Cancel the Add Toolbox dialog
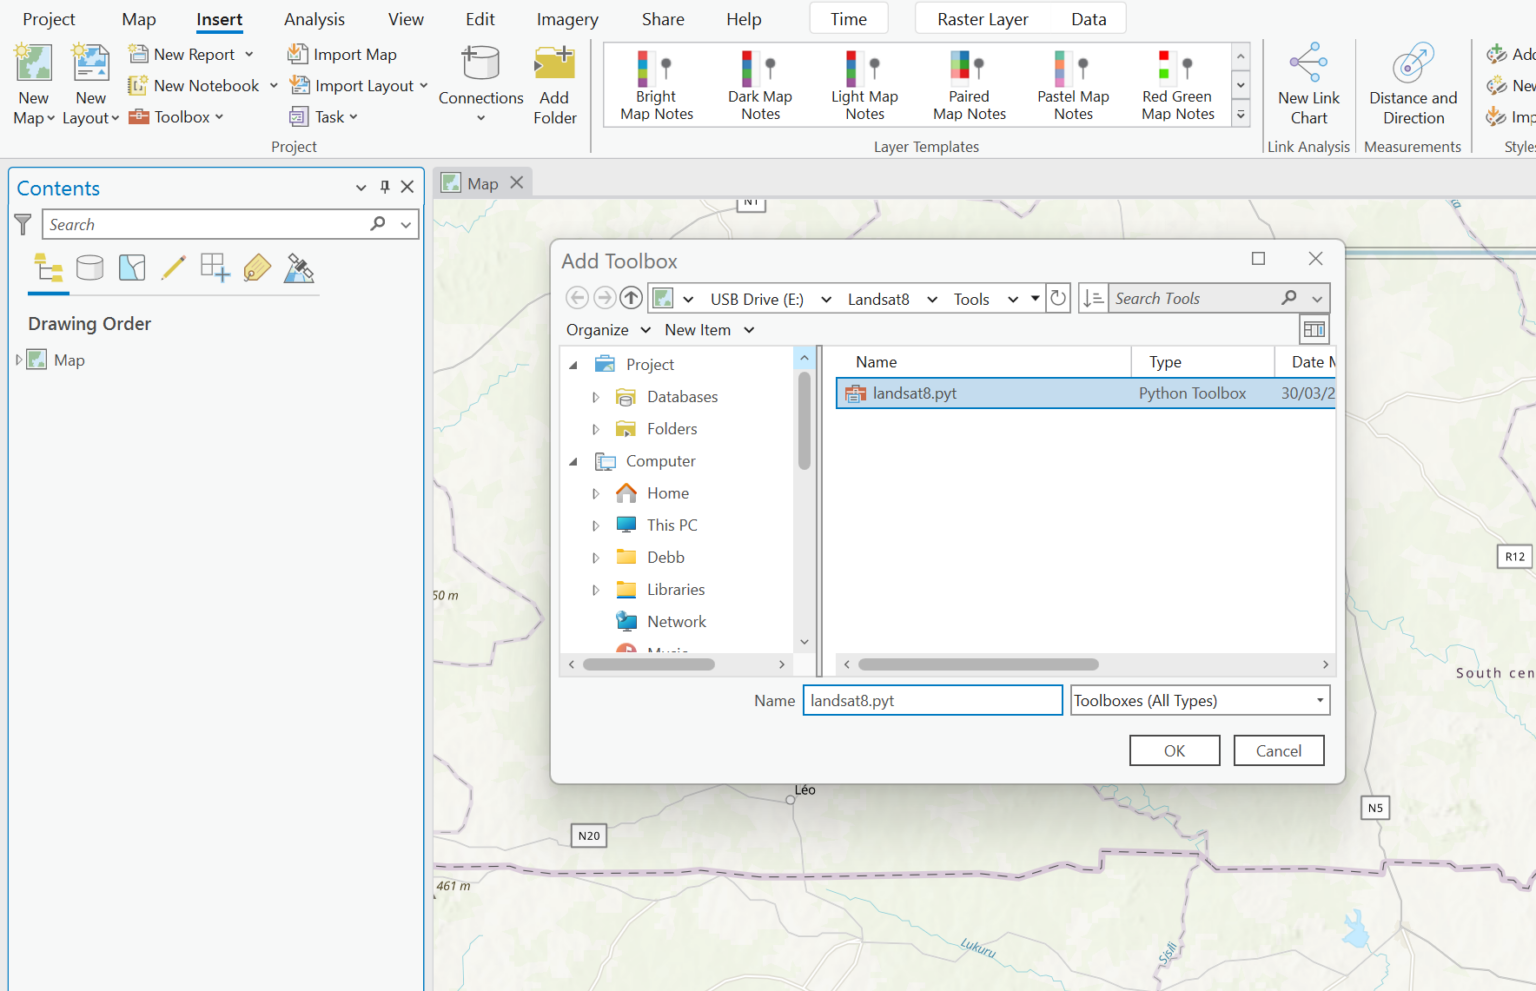Screen dimensions: 1536x991 pos(1278,750)
